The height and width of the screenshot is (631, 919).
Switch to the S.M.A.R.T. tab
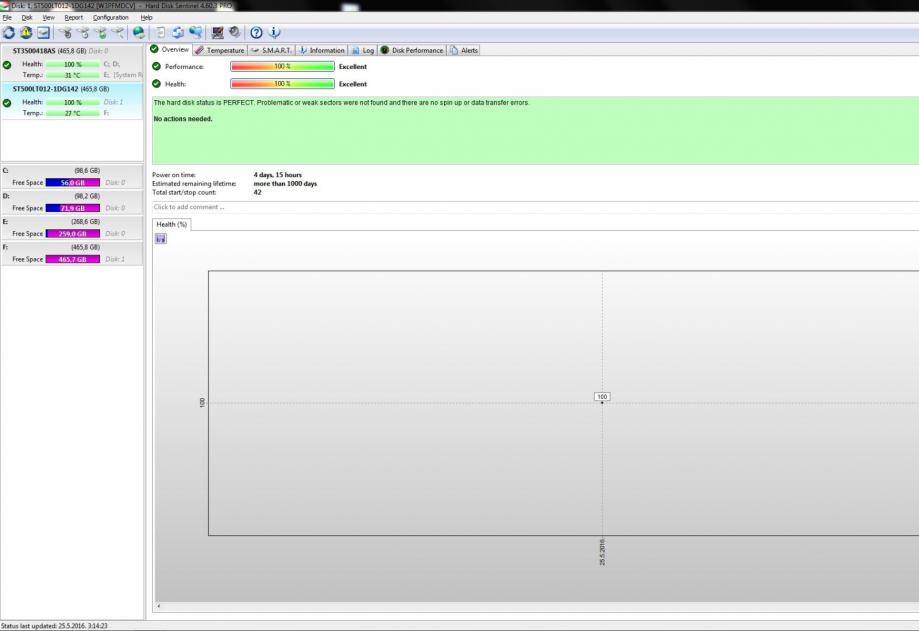(271, 50)
